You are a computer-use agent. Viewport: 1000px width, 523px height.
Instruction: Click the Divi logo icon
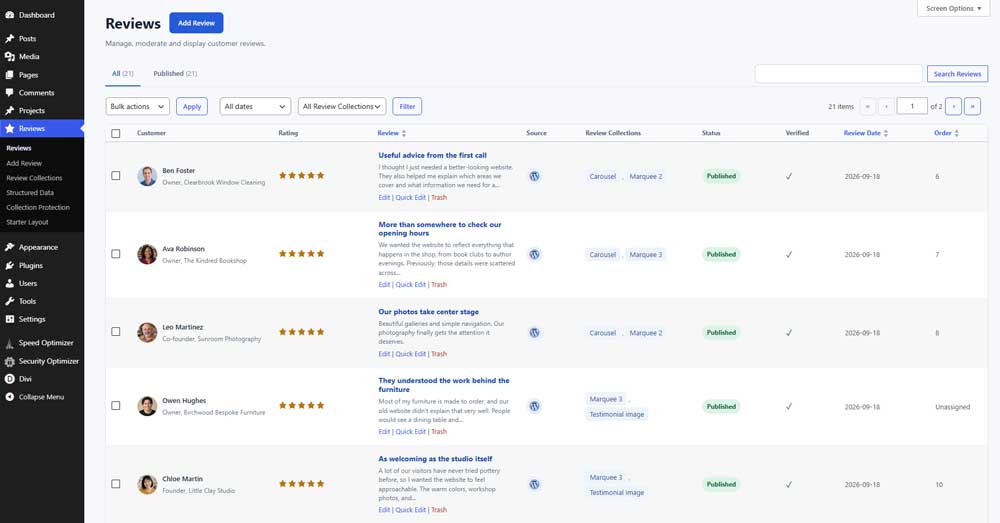[x=10, y=379]
